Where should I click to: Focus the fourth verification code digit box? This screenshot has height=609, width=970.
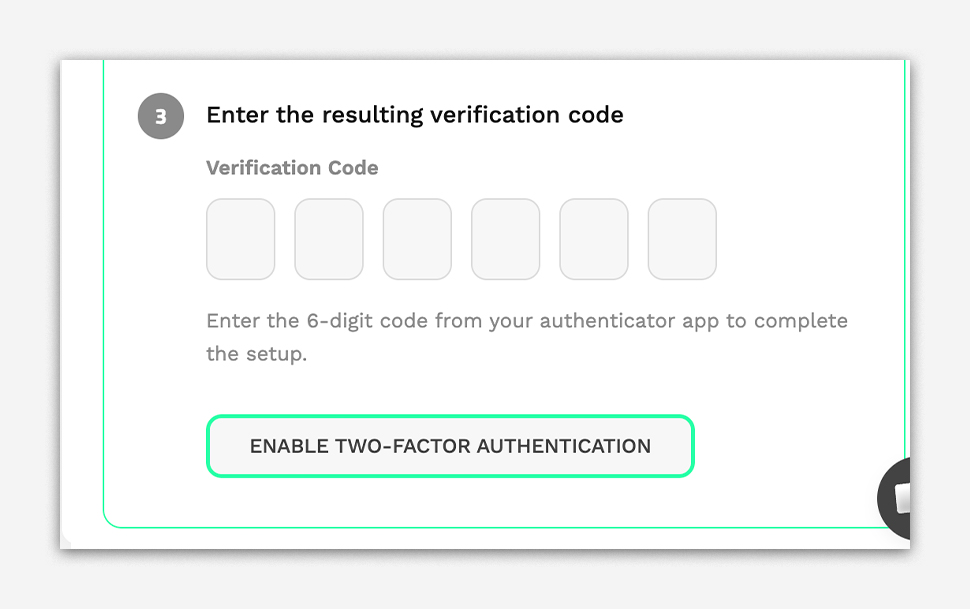click(505, 239)
